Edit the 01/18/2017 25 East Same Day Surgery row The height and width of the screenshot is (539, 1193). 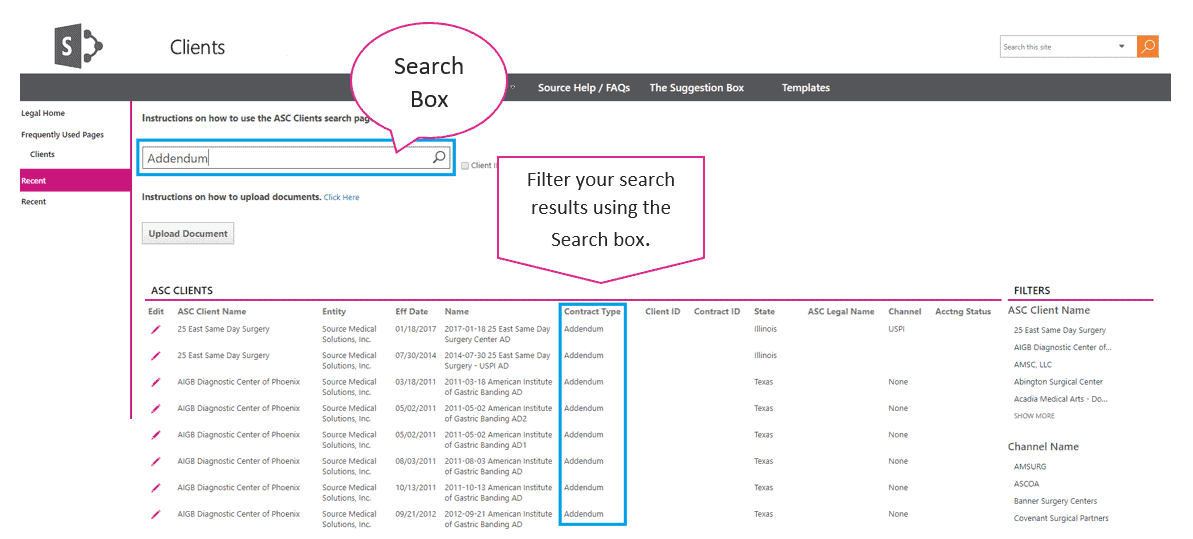(x=156, y=330)
